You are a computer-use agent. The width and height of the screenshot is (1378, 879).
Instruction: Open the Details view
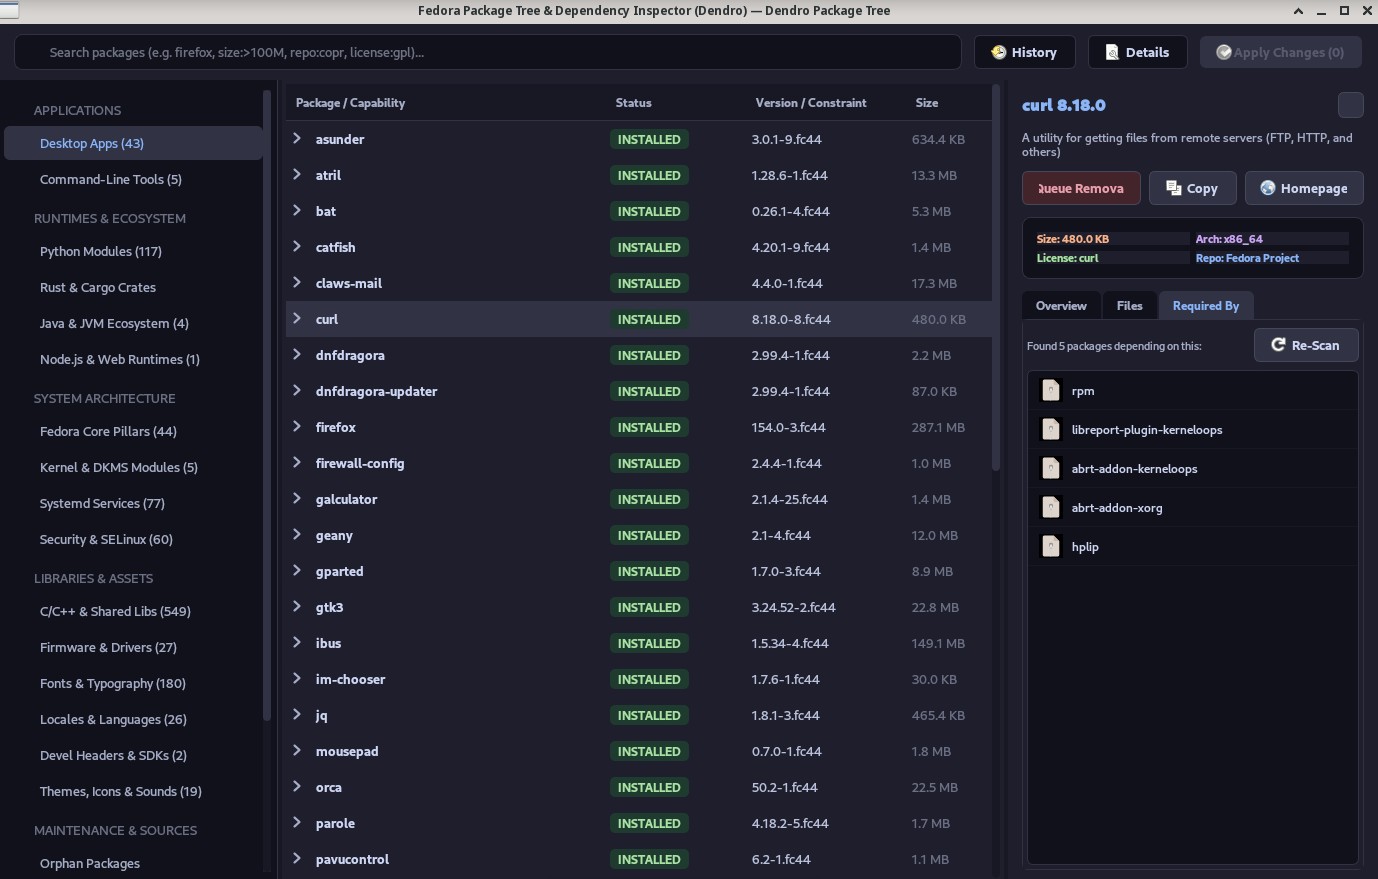point(1137,52)
